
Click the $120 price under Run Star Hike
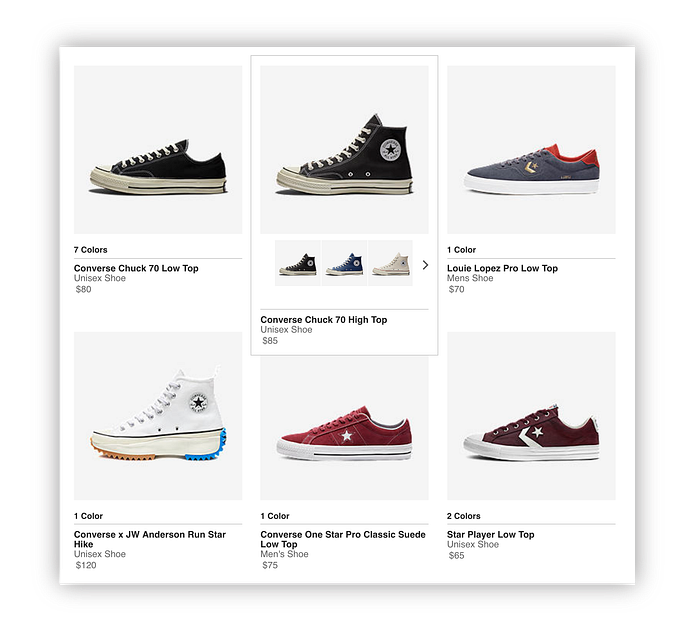coord(86,565)
